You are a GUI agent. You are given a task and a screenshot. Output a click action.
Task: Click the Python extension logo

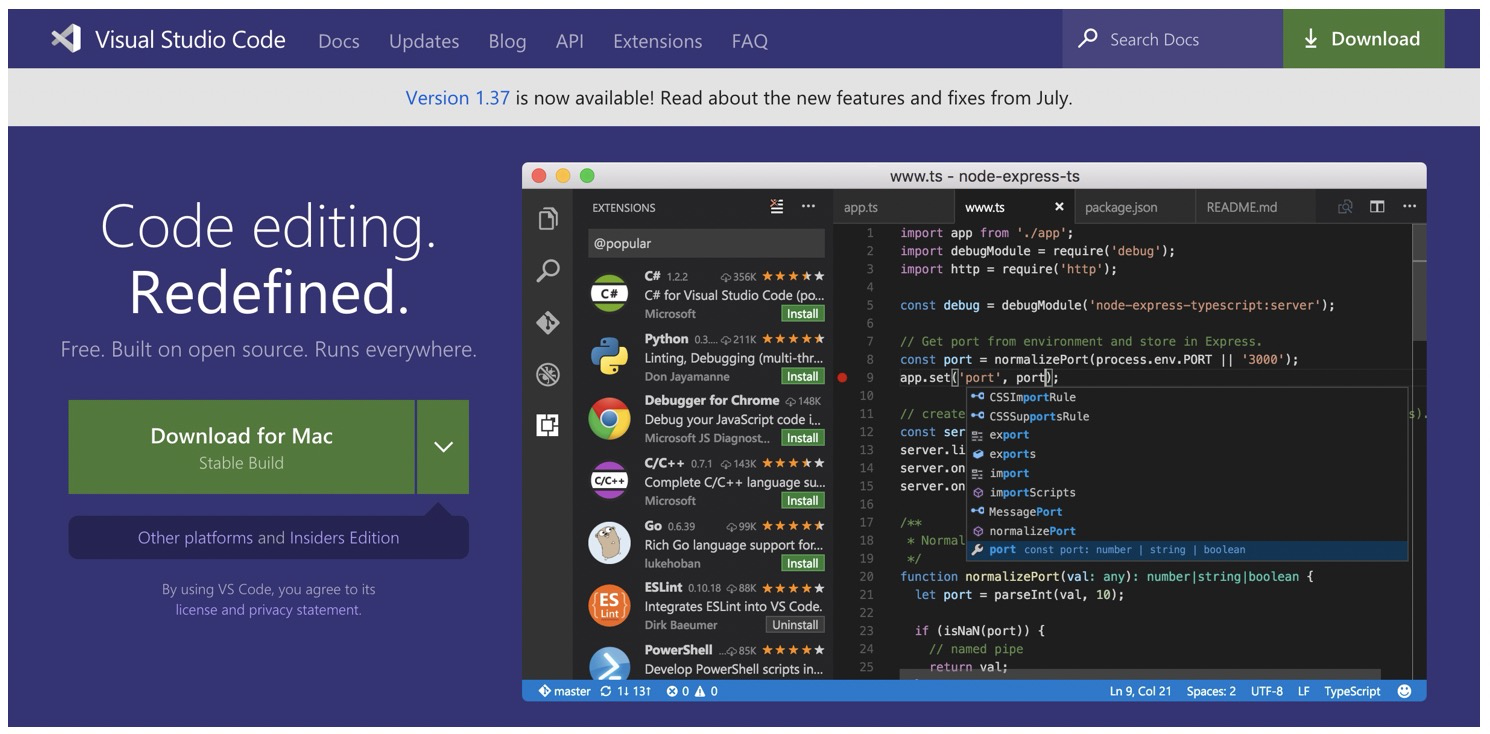click(x=609, y=356)
